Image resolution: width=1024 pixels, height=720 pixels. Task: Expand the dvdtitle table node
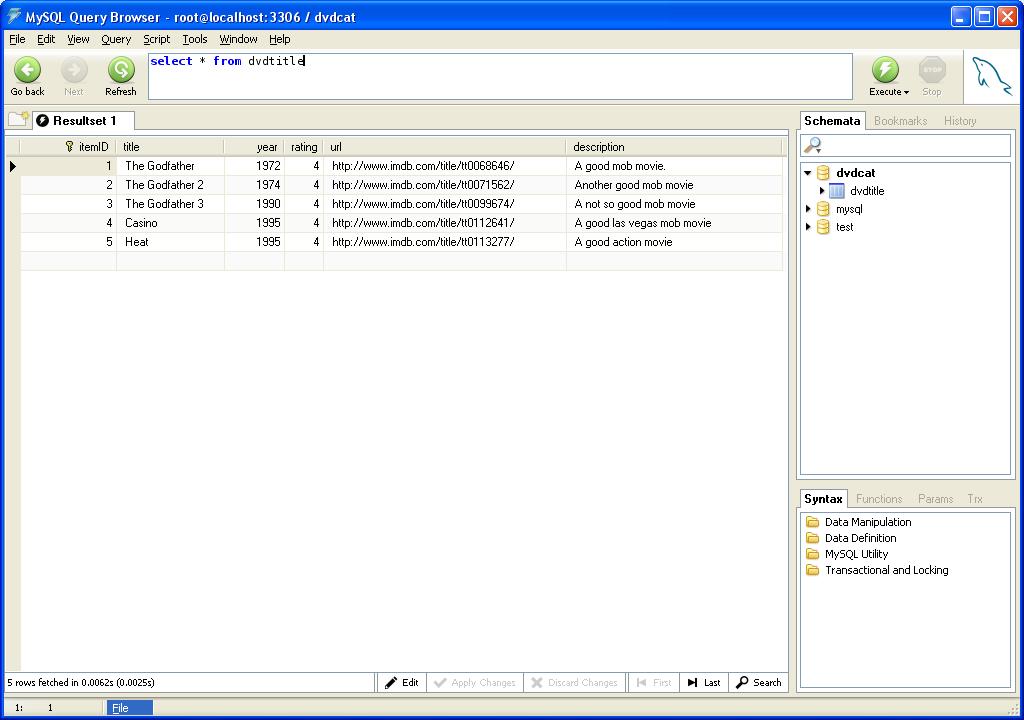(822, 191)
